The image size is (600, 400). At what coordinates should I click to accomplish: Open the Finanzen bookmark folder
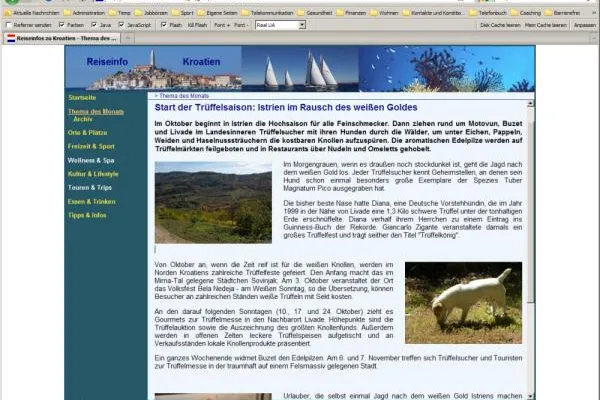(x=351, y=13)
